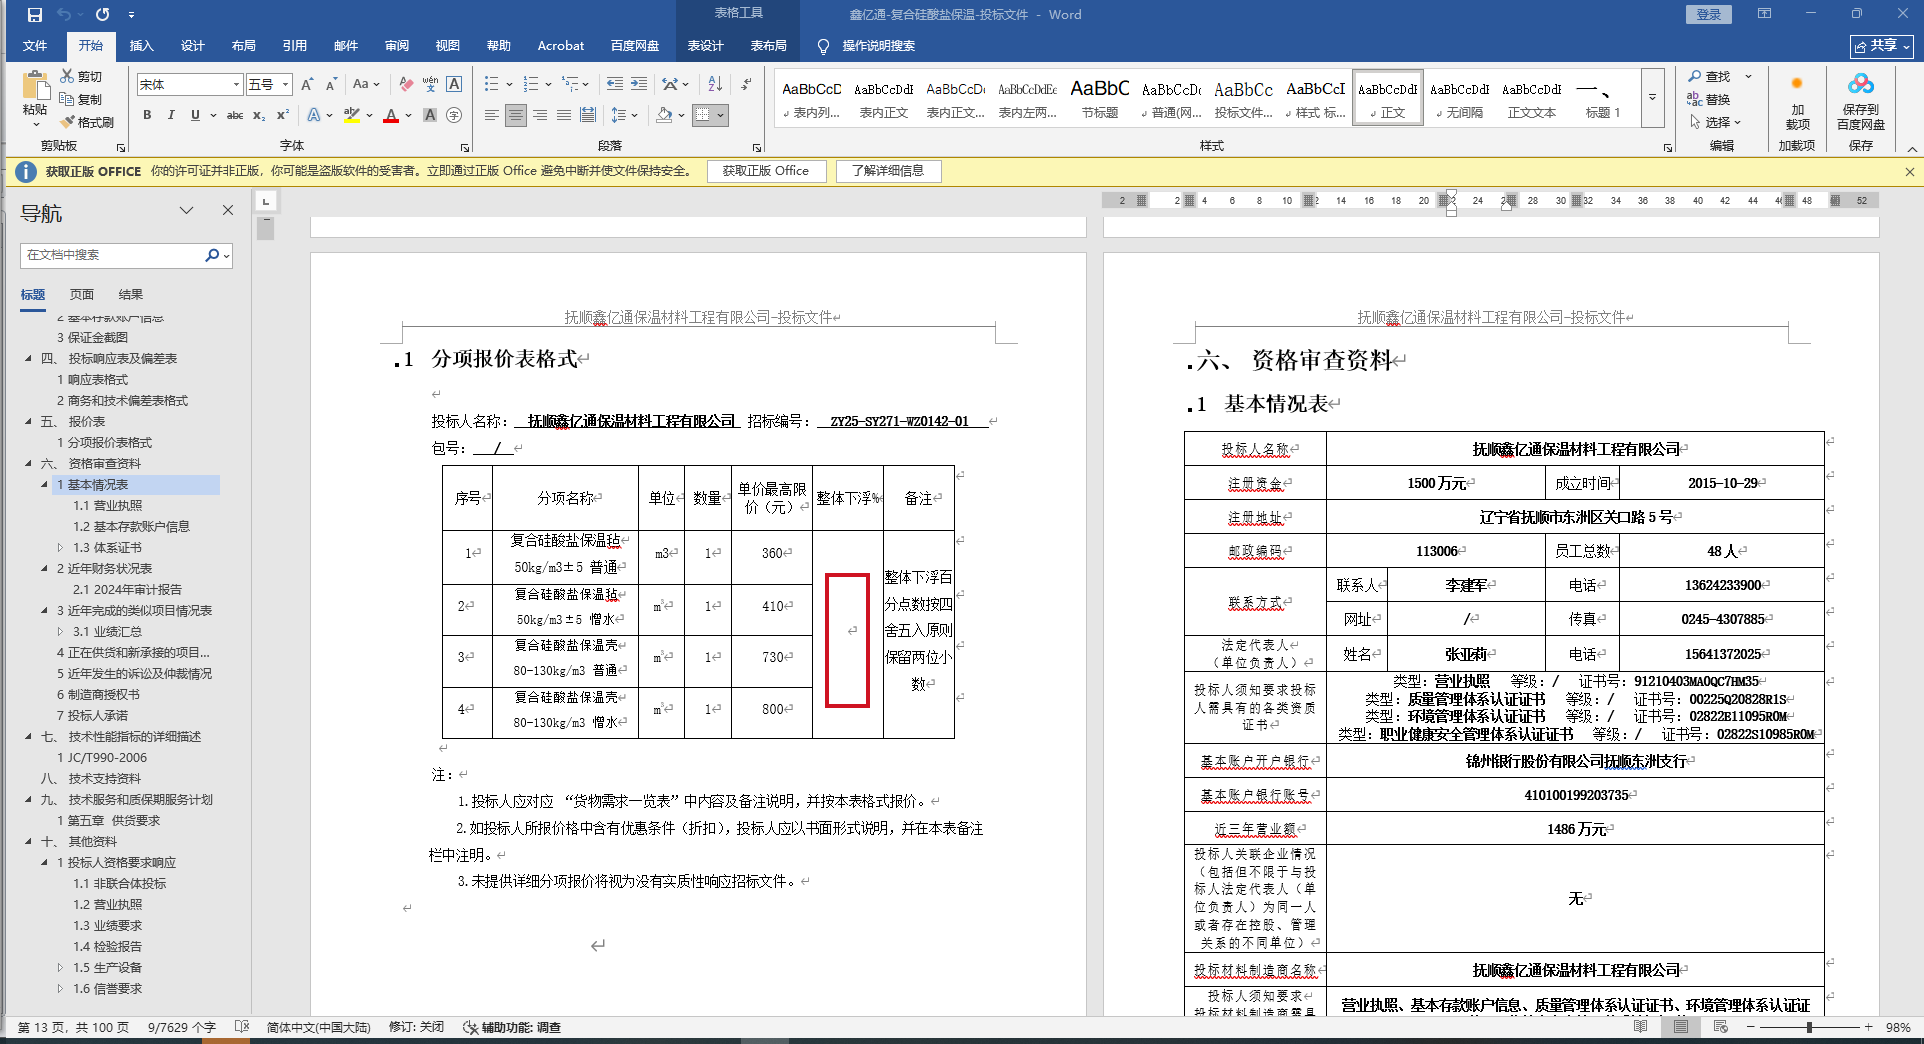
Task: Select 2.1 2024年审计报告 in navigation tree
Action: pyautogui.click(x=127, y=590)
